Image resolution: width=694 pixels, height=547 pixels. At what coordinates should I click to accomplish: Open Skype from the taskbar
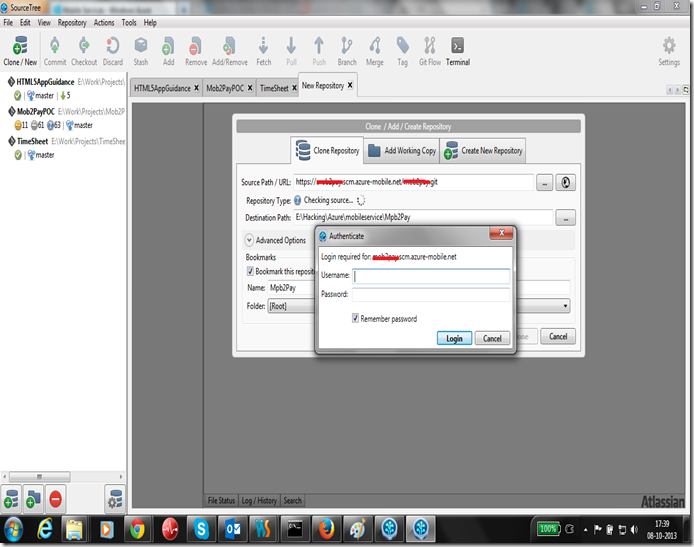201,529
